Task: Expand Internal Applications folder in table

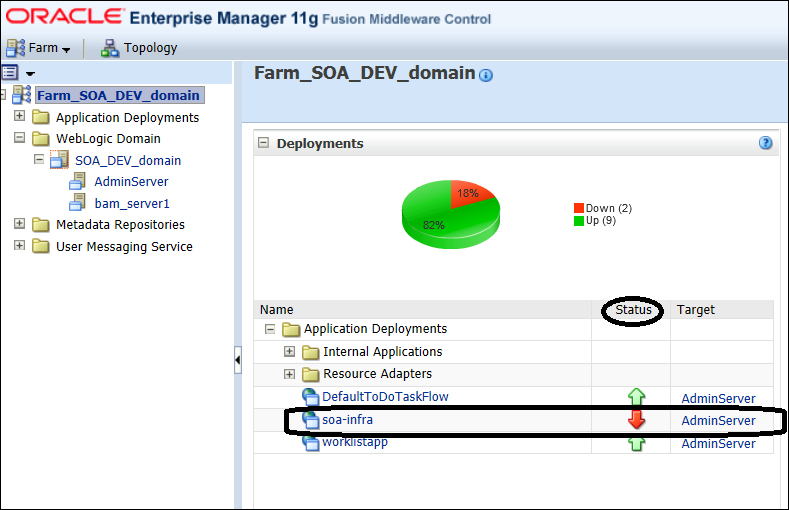Action: point(289,351)
